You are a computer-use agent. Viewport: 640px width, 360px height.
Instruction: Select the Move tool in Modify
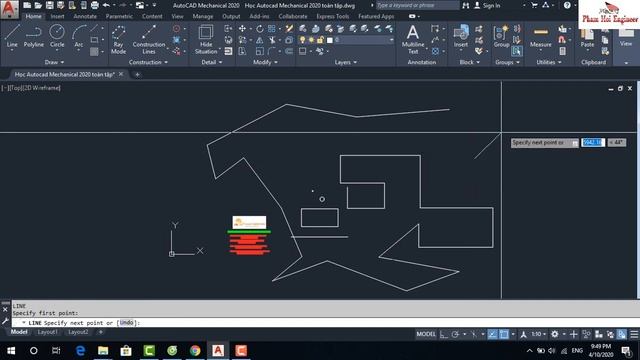[x=242, y=29]
